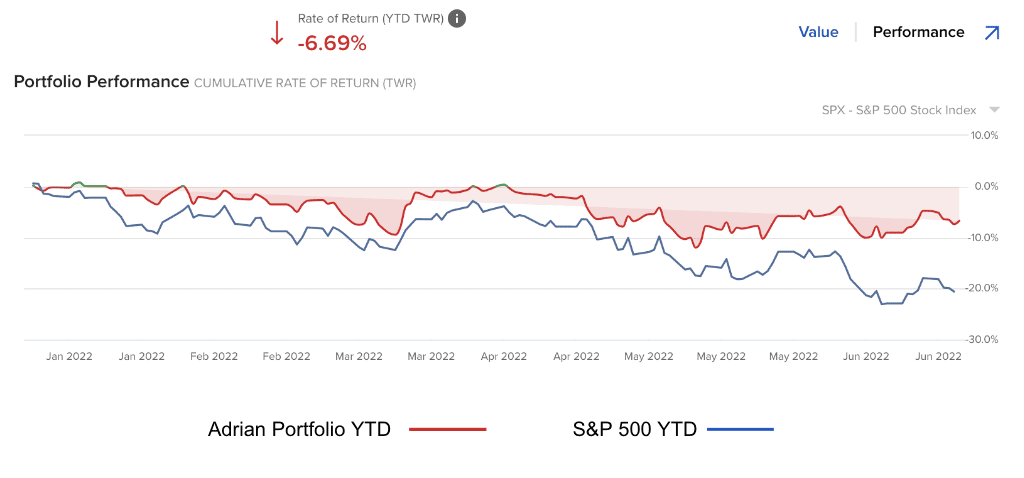Click the 10.0% y-axis label
1024x478 pixels.
point(985,135)
